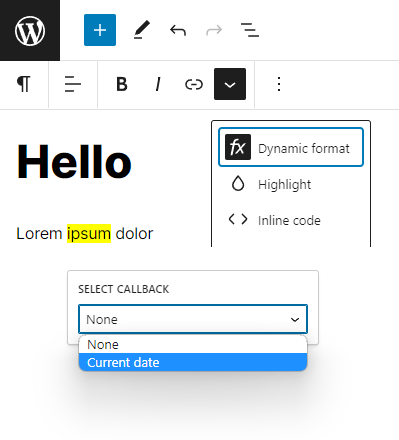Change block type with paragraph icon
399x440 pixels.
tap(24, 84)
